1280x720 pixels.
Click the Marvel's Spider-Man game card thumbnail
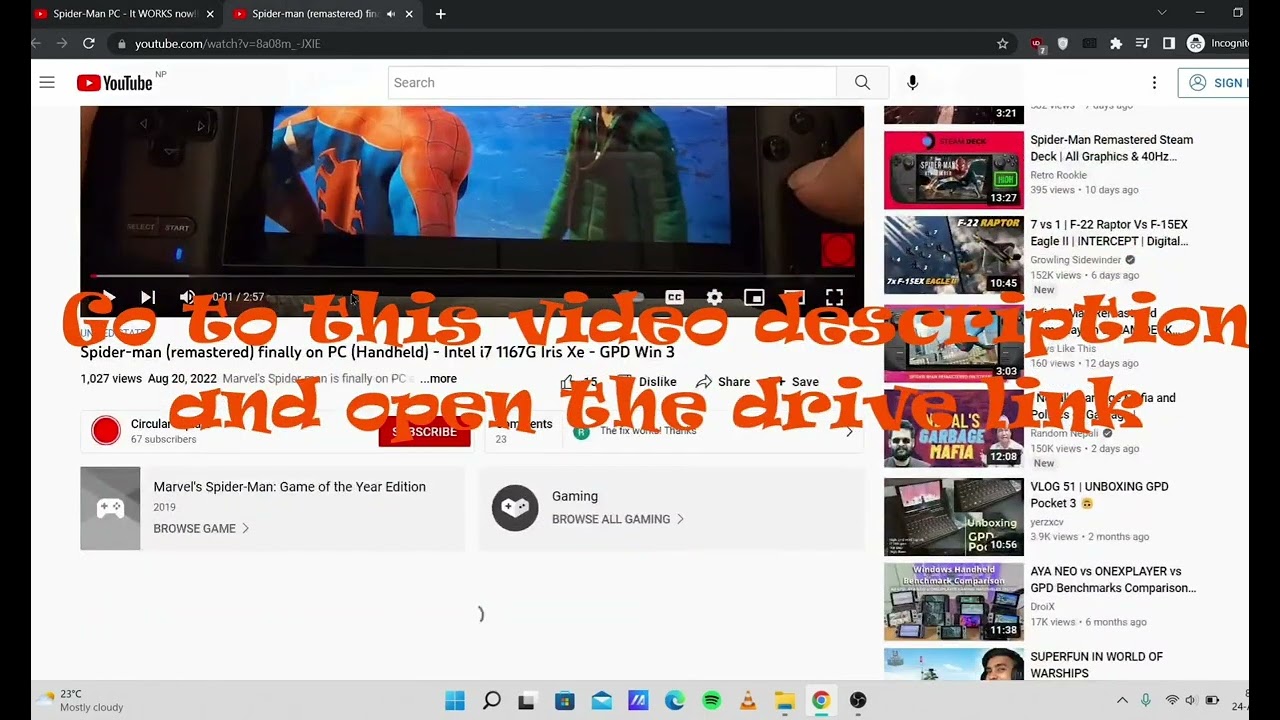point(110,508)
